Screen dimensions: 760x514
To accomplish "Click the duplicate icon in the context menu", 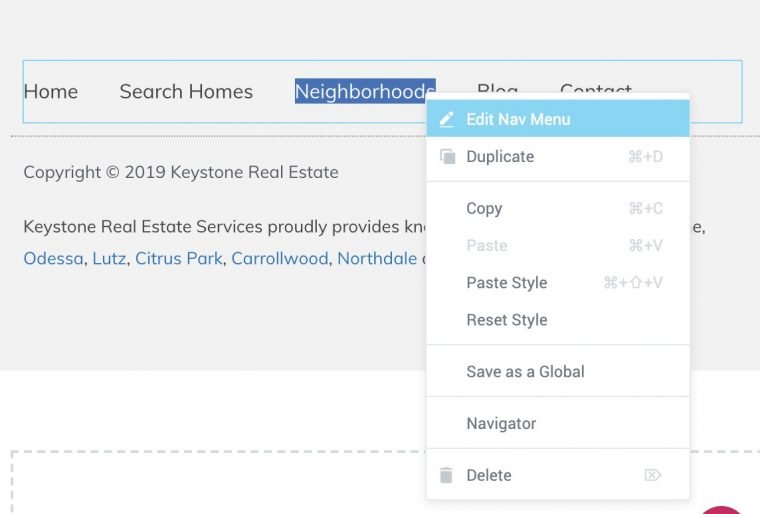I will click(447, 157).
